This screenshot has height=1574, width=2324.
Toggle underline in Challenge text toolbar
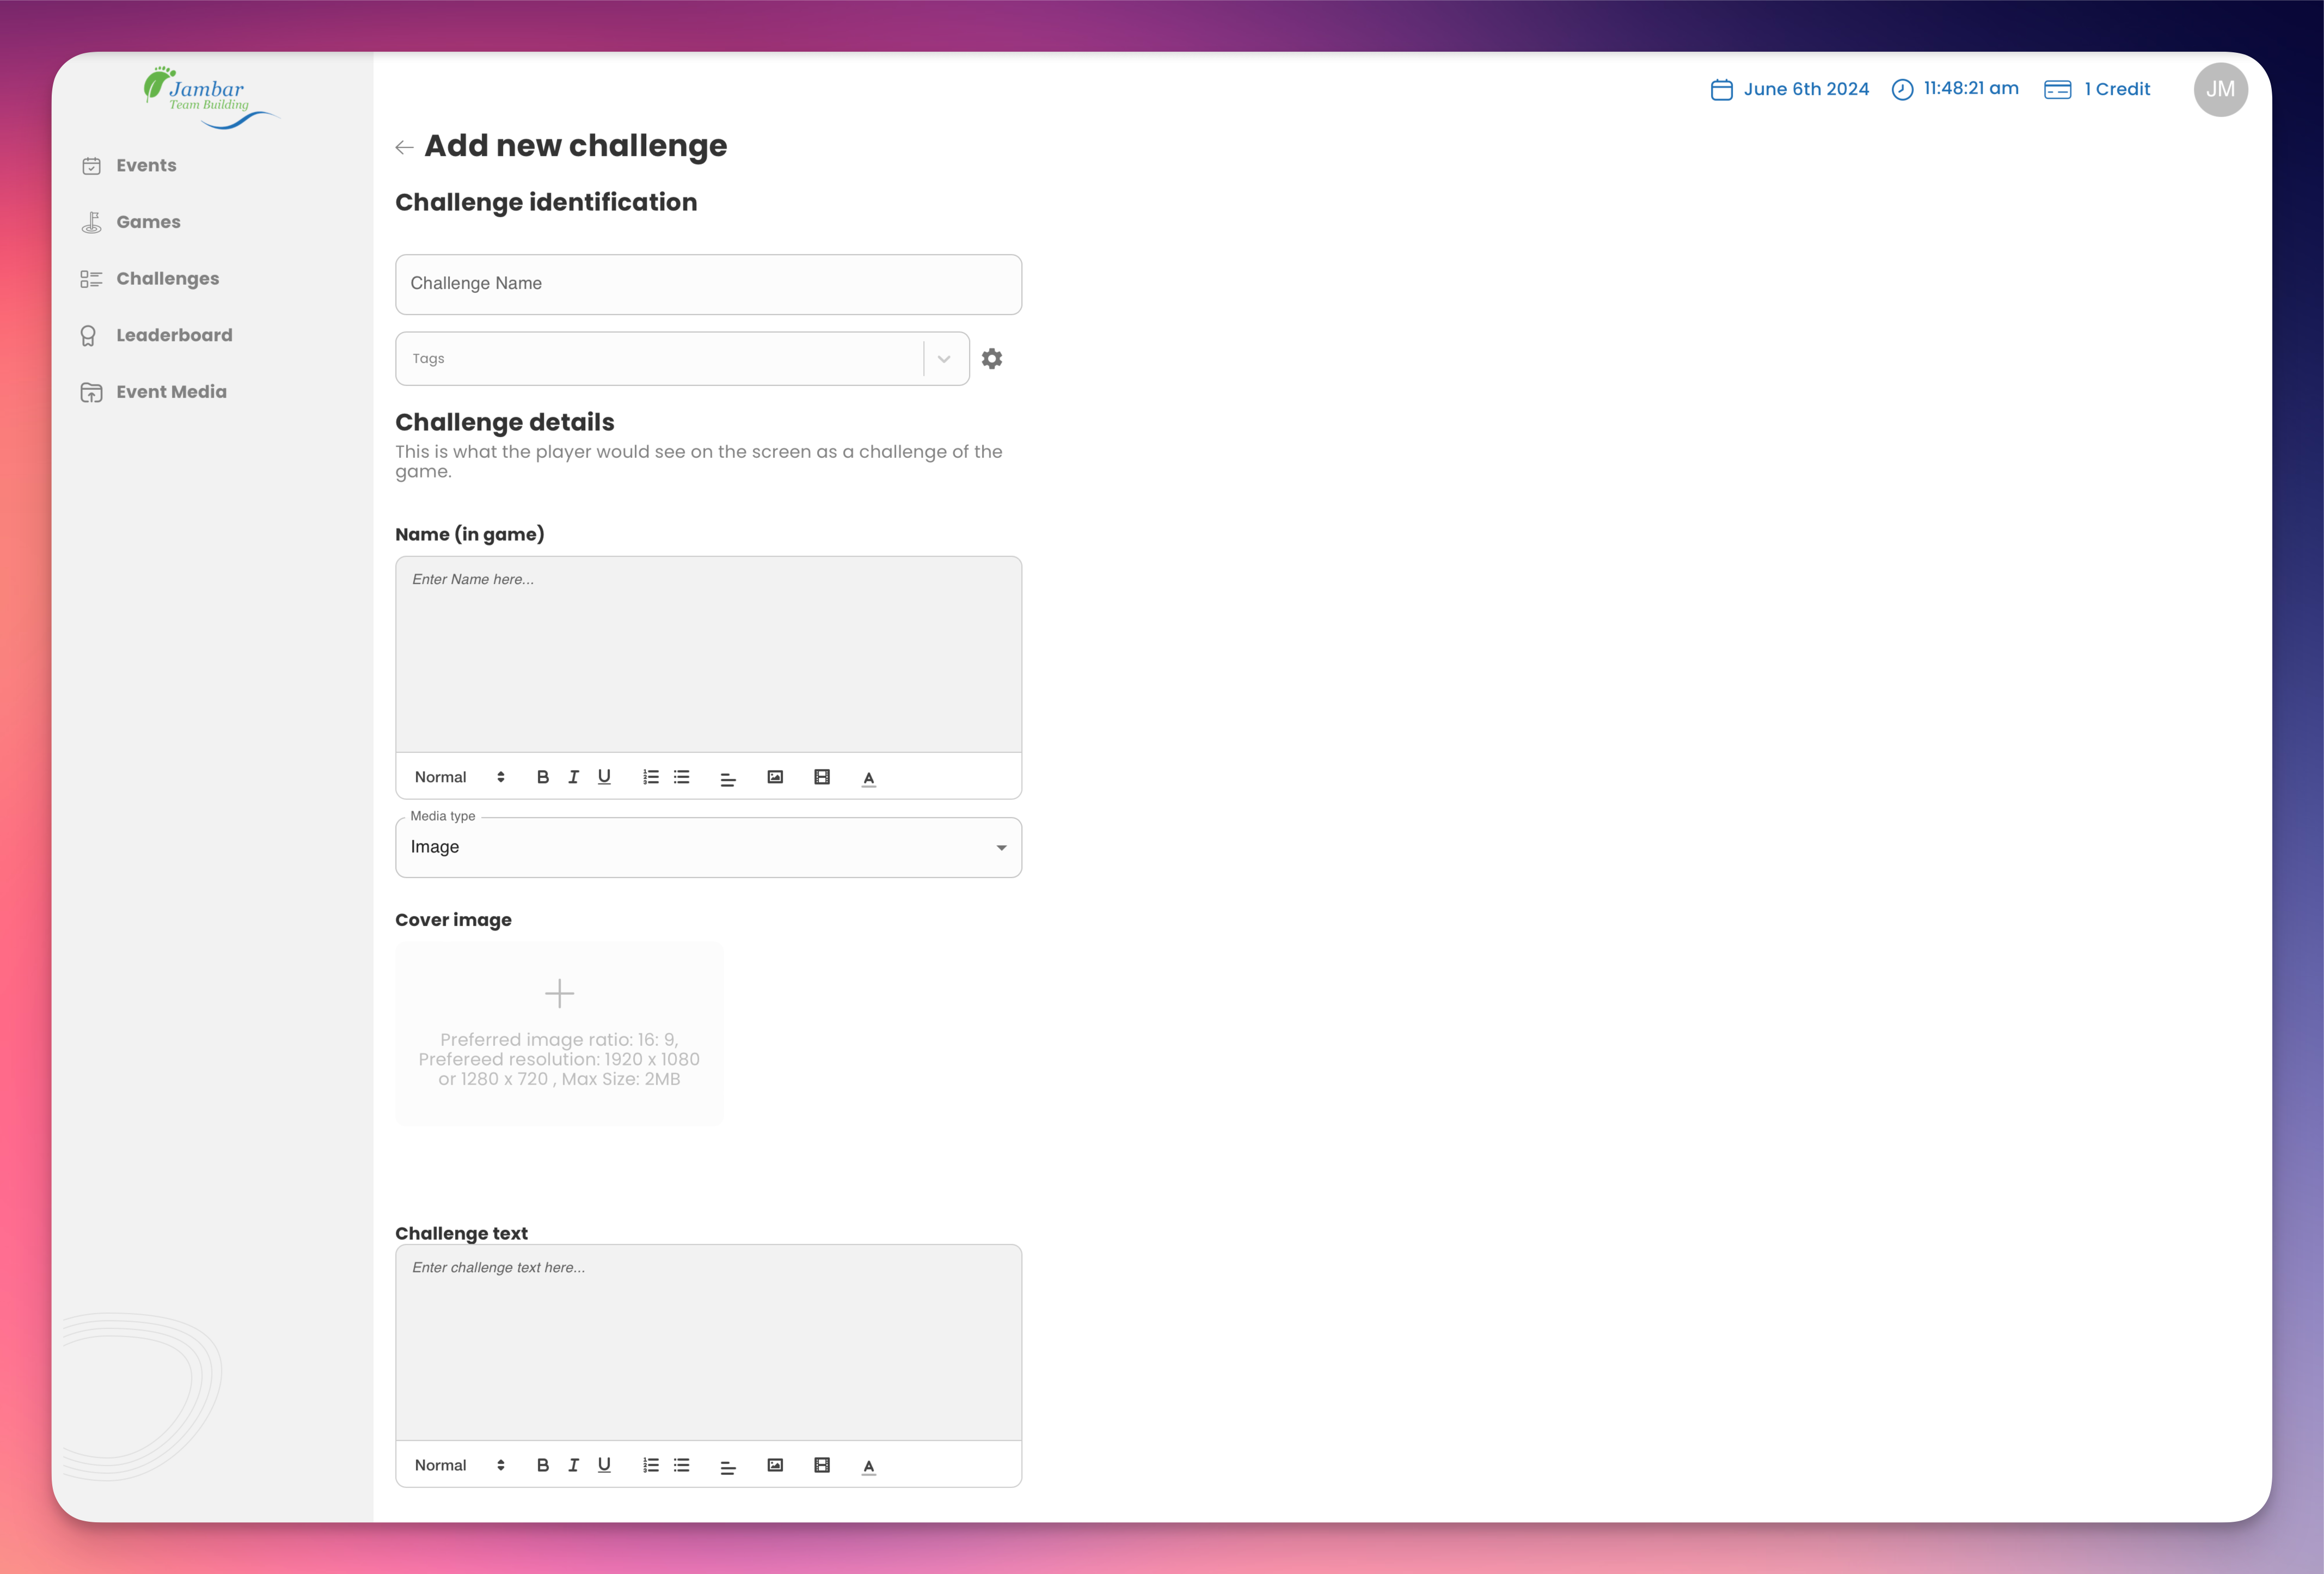point(604,1465)
